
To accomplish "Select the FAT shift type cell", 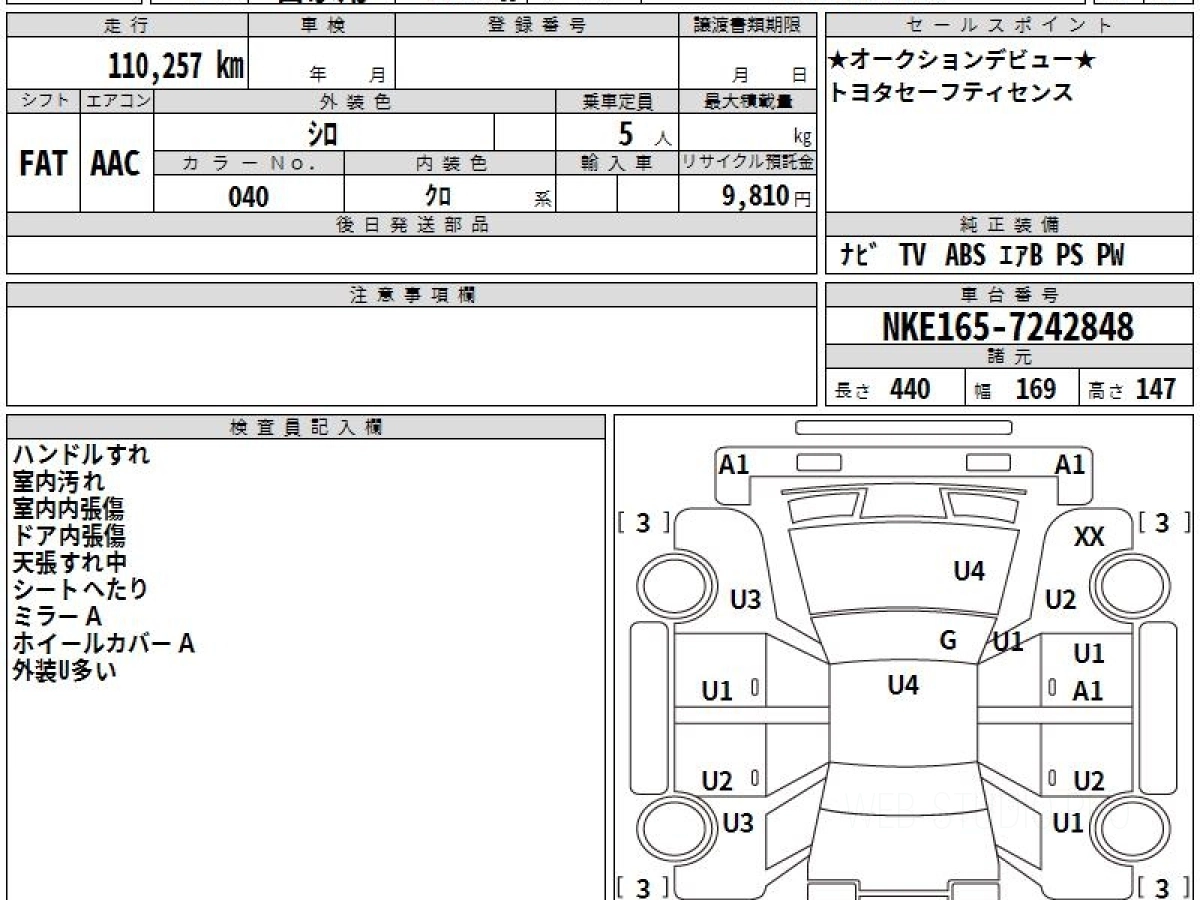I will (x=43, y=163).
